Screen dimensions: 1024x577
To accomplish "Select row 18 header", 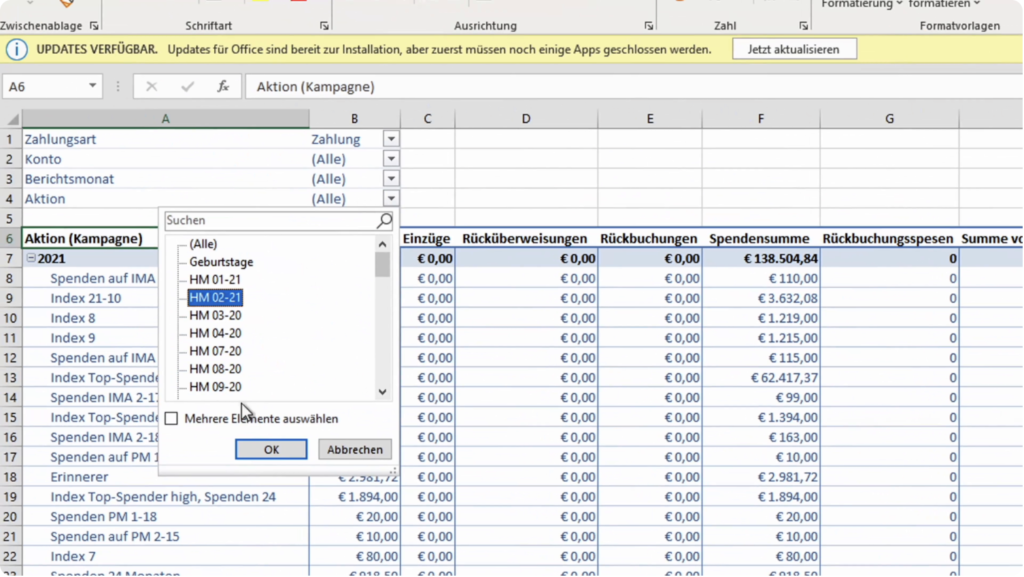I will tap(10, 477).
